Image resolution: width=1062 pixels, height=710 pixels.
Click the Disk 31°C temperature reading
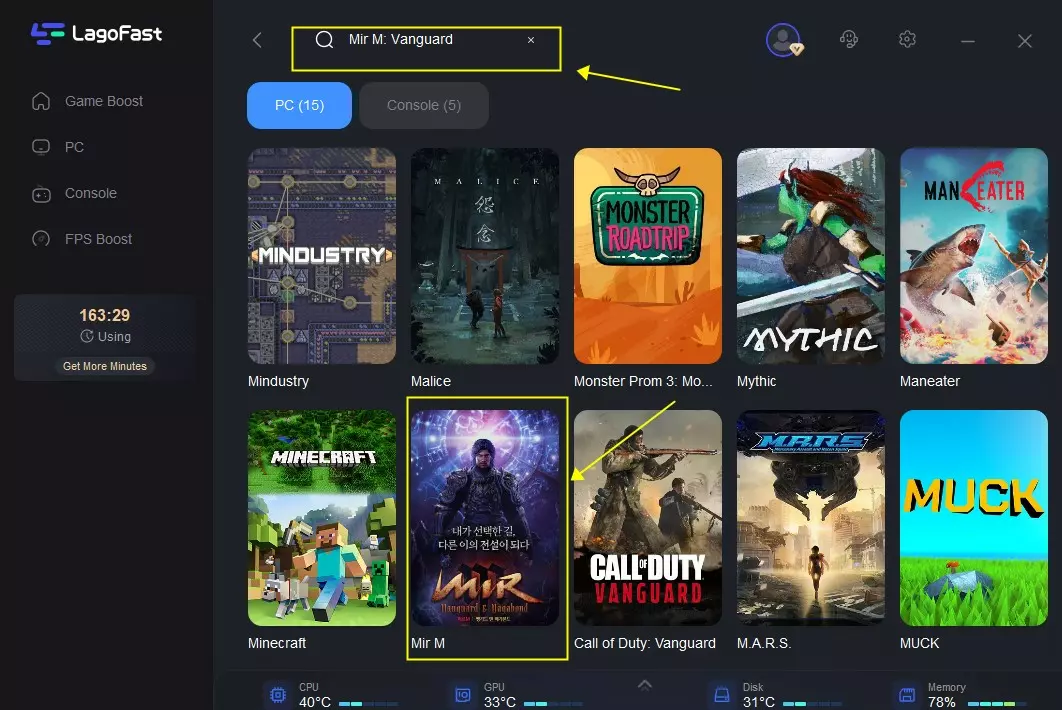coord(759,702)
